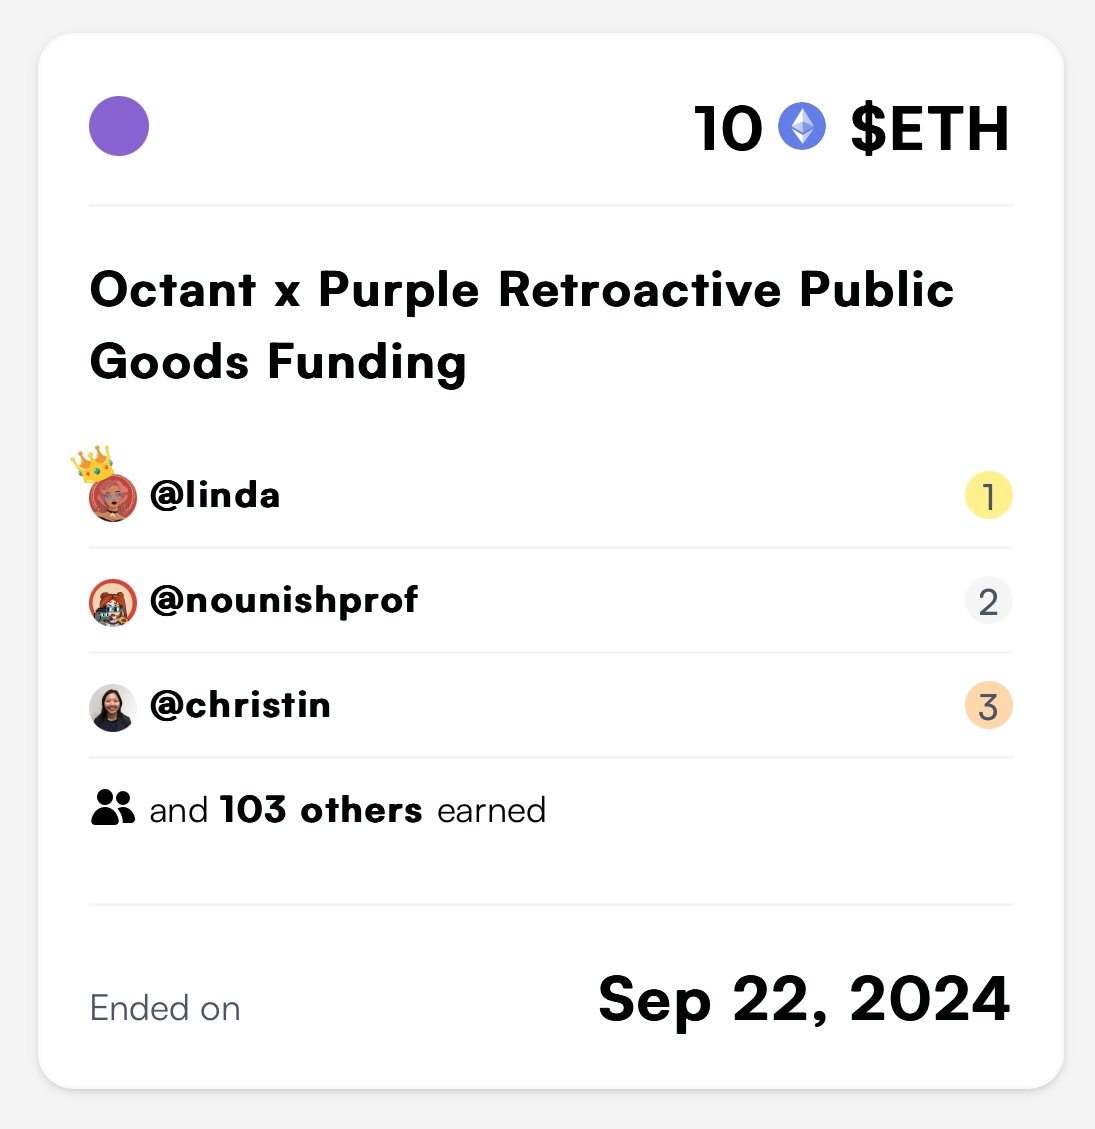Click the yellow rank 1 badge
This screenshot has width=1095, height=1129.
click(988, 496)
